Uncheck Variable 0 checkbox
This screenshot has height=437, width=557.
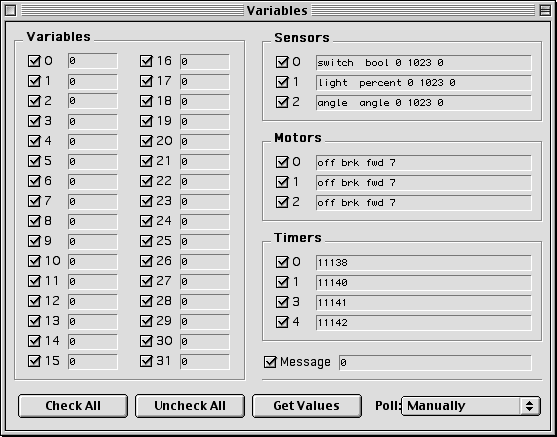point(34,61)
